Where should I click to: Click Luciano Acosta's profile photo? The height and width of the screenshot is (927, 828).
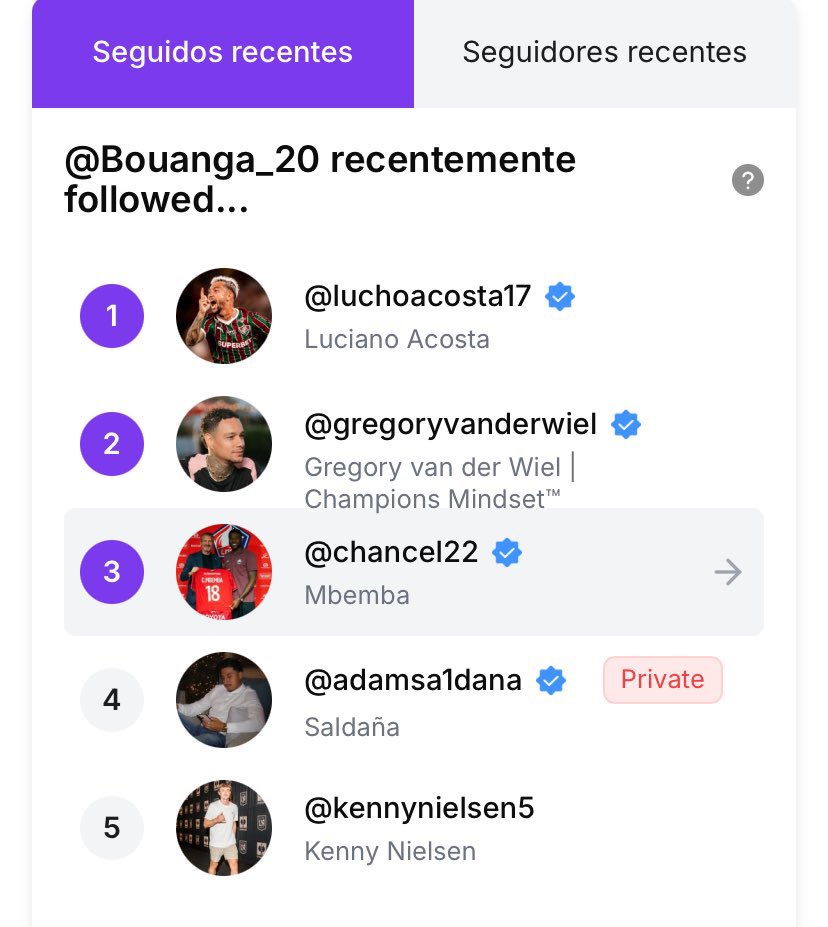224,316
